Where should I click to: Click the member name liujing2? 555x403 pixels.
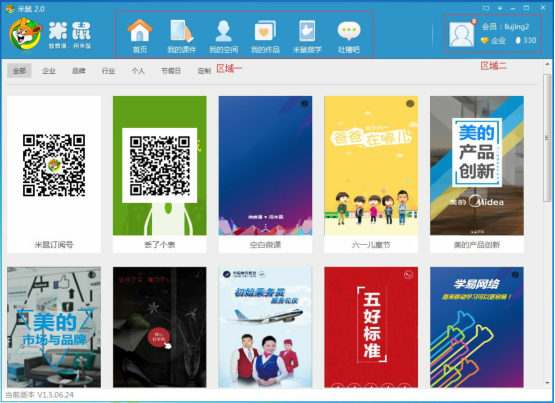517,27
